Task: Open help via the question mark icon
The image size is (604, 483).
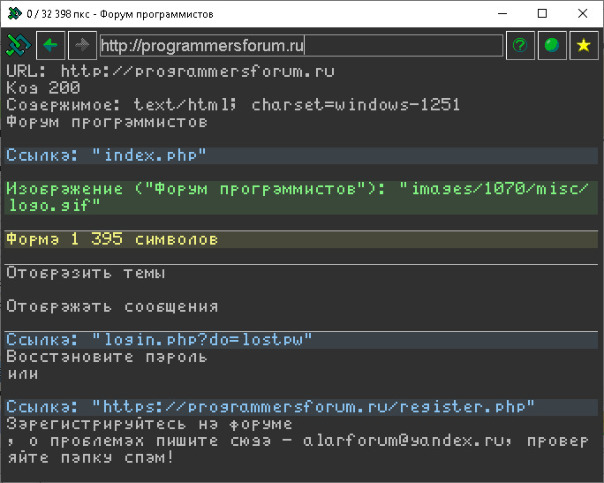Action: click(x=519, y=45)
